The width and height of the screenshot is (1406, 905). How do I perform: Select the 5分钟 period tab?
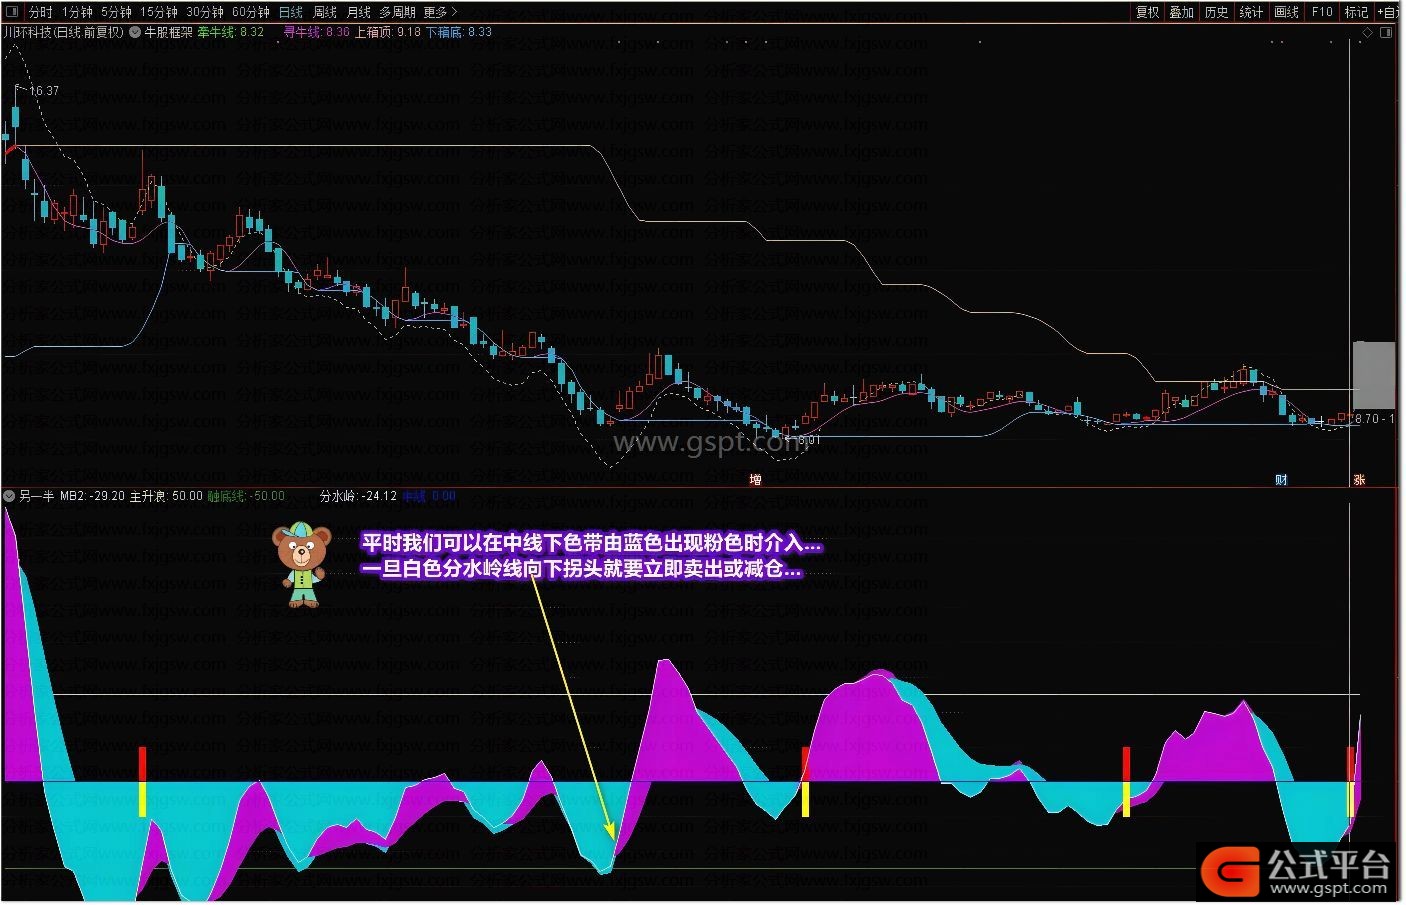pos(116,12)
